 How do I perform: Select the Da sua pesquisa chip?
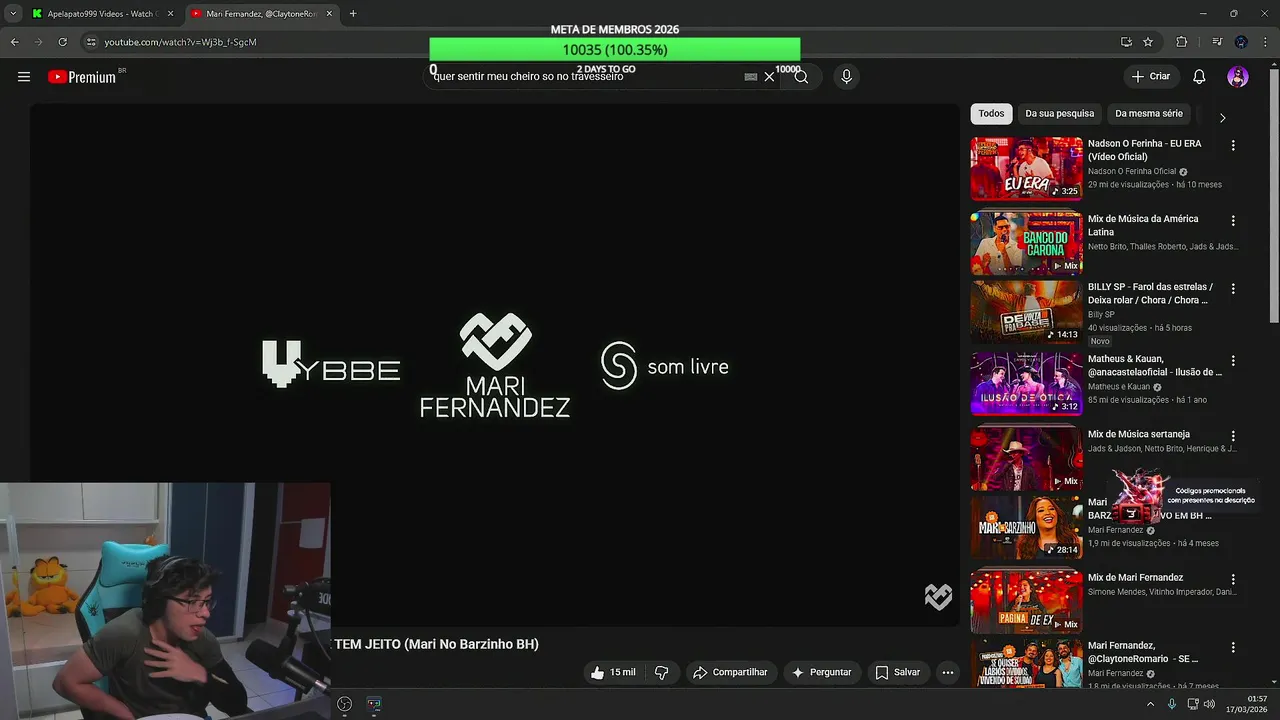(x=1059, y=114)
